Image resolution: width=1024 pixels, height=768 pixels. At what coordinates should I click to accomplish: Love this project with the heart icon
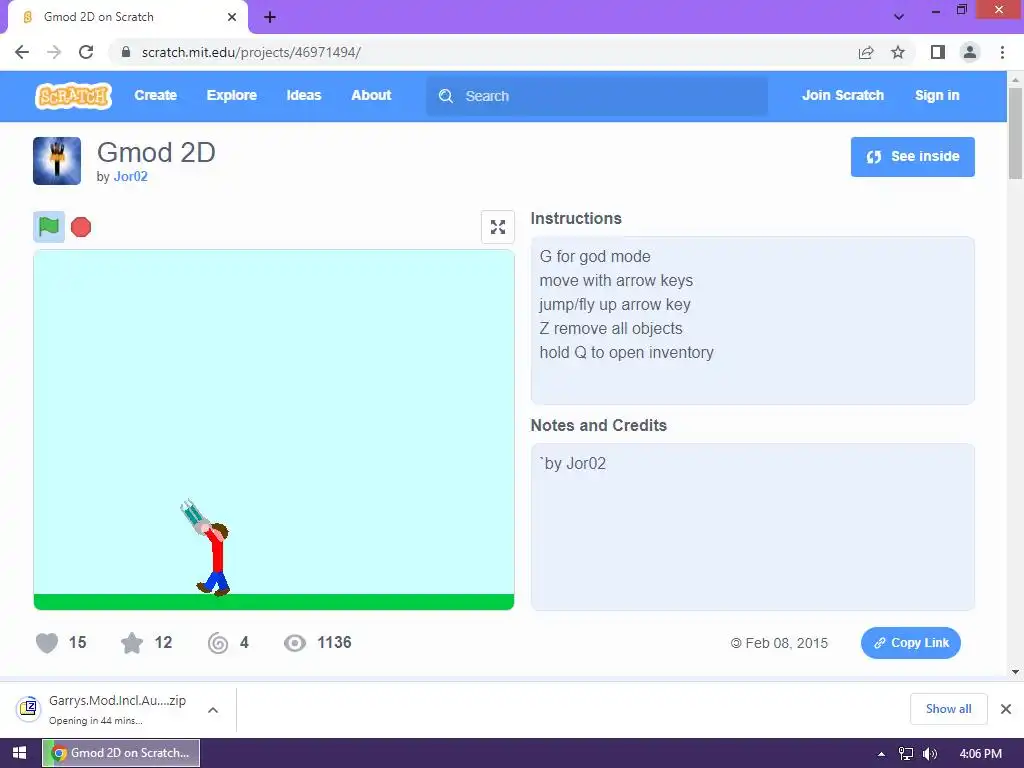(47, 643)
